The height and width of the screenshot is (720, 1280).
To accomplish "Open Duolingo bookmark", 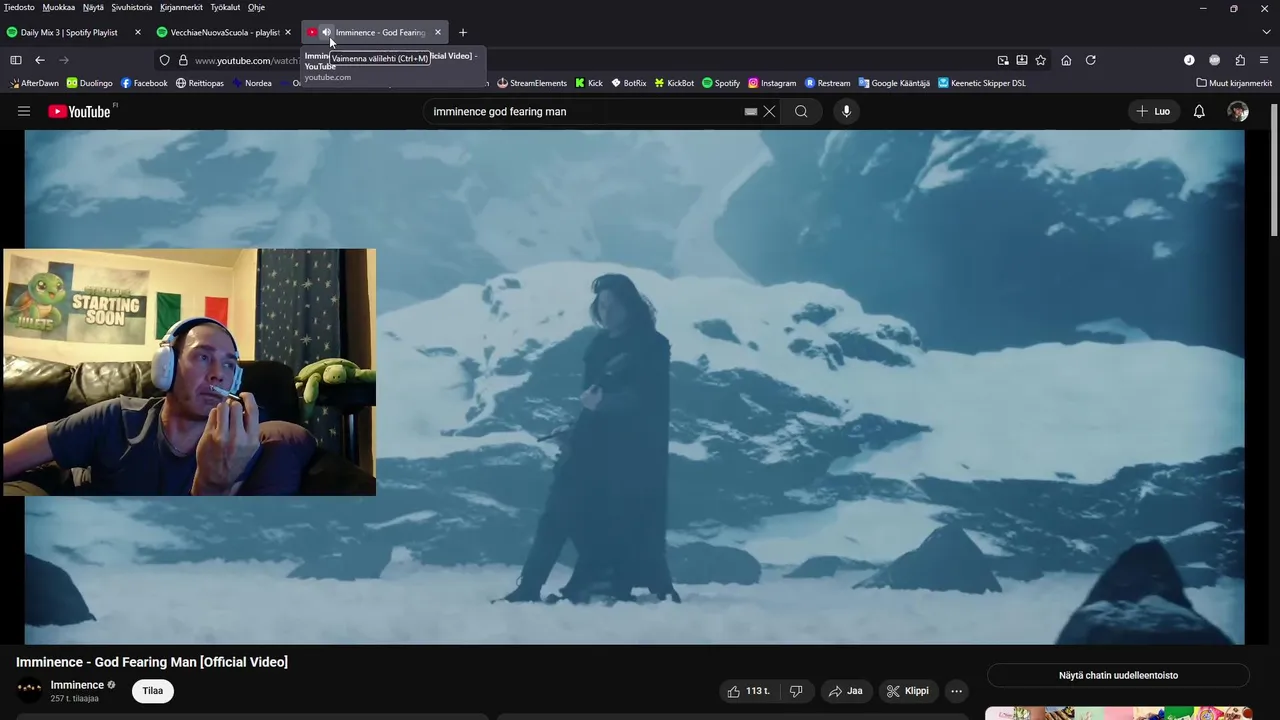I will (89, 83).
